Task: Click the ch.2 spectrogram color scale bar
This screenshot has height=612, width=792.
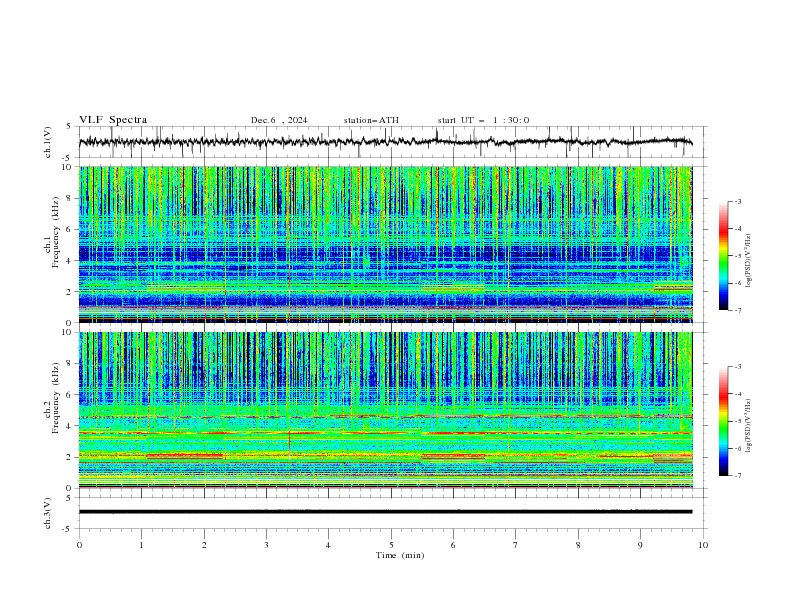Action: (723, 421)
